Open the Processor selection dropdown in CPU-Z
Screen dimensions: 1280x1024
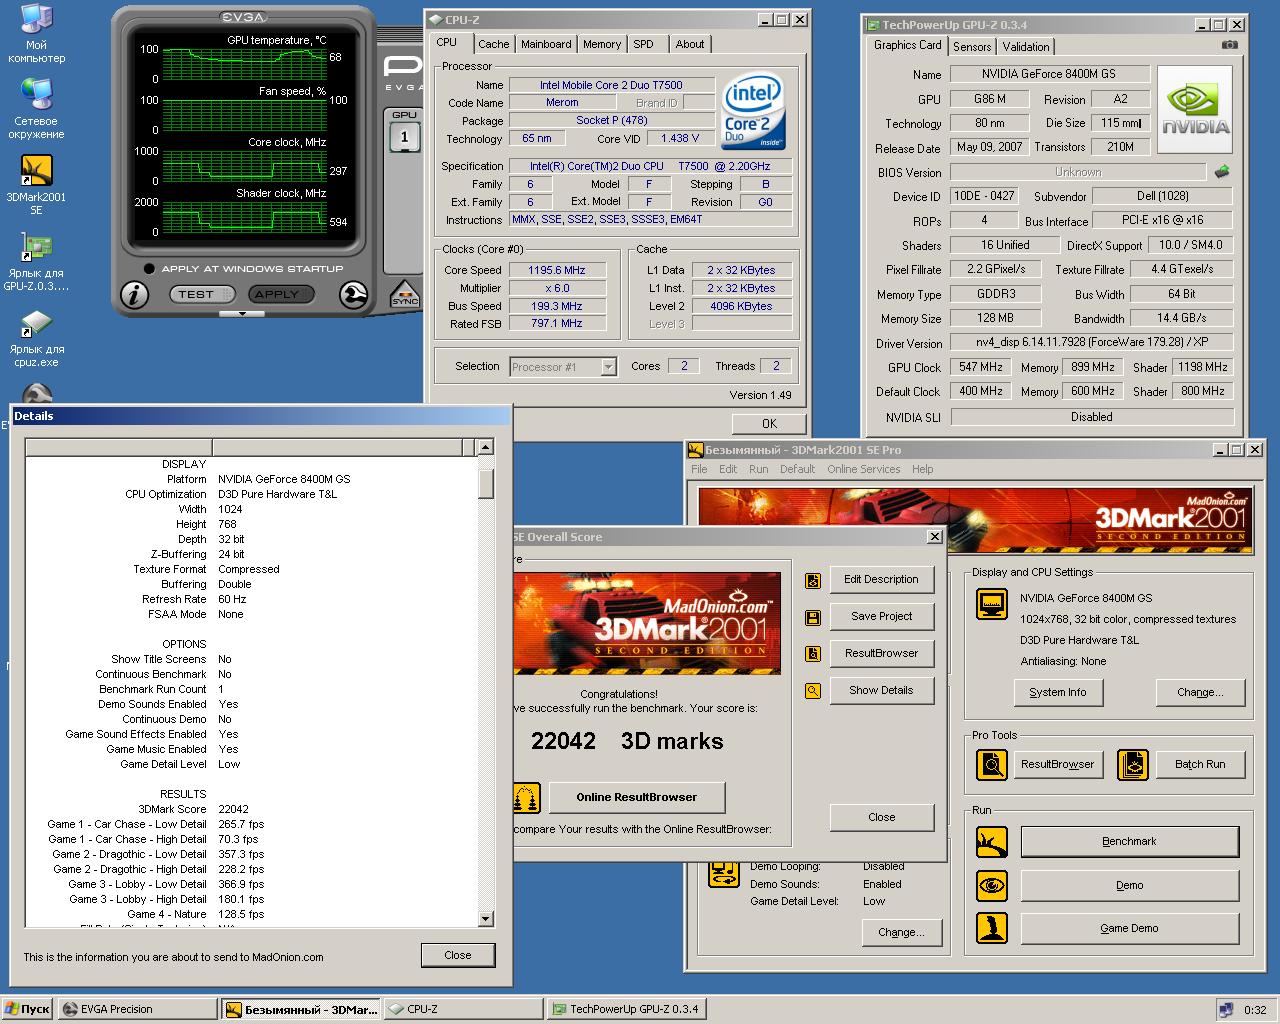(x=608, y=367)
